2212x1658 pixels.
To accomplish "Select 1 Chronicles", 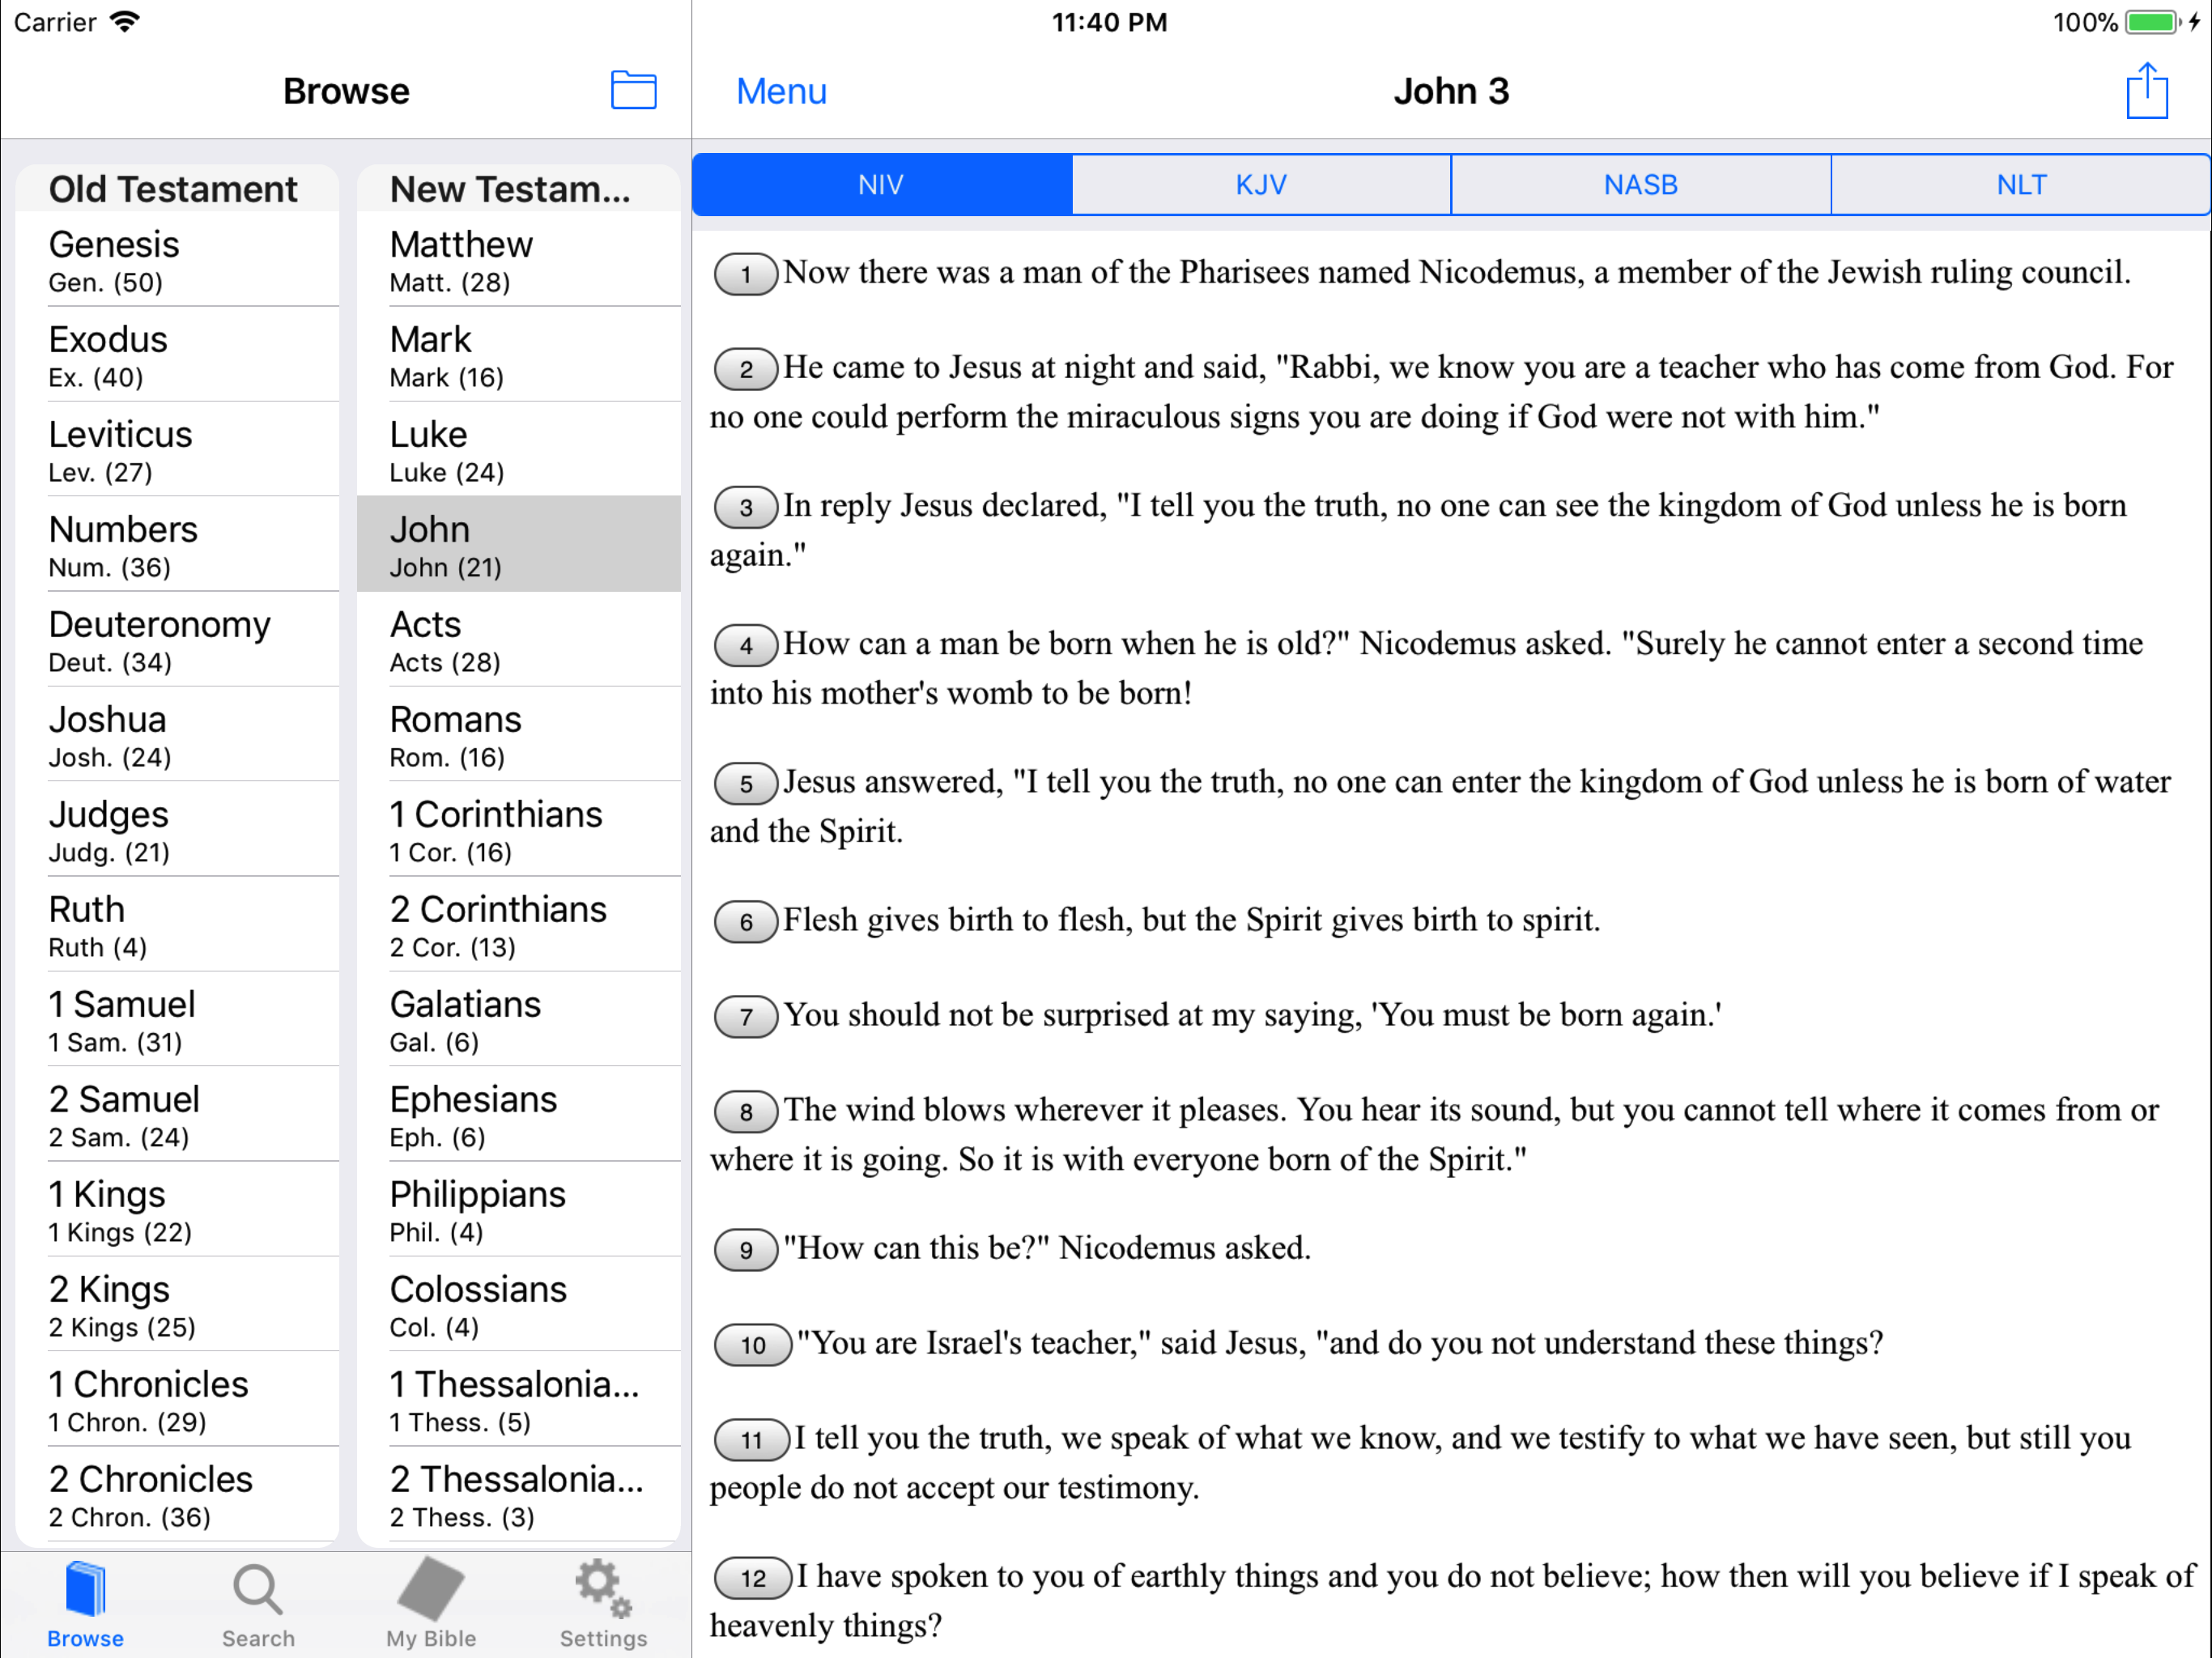I will coord(178,1399).
